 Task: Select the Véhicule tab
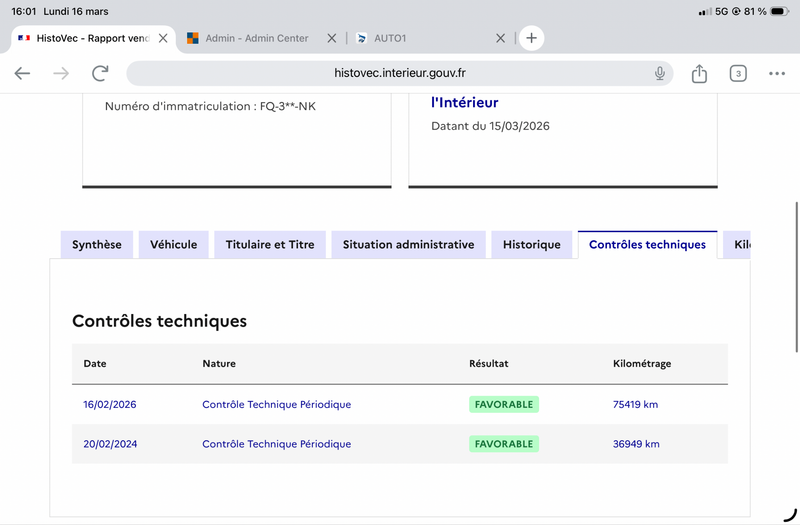173,245
